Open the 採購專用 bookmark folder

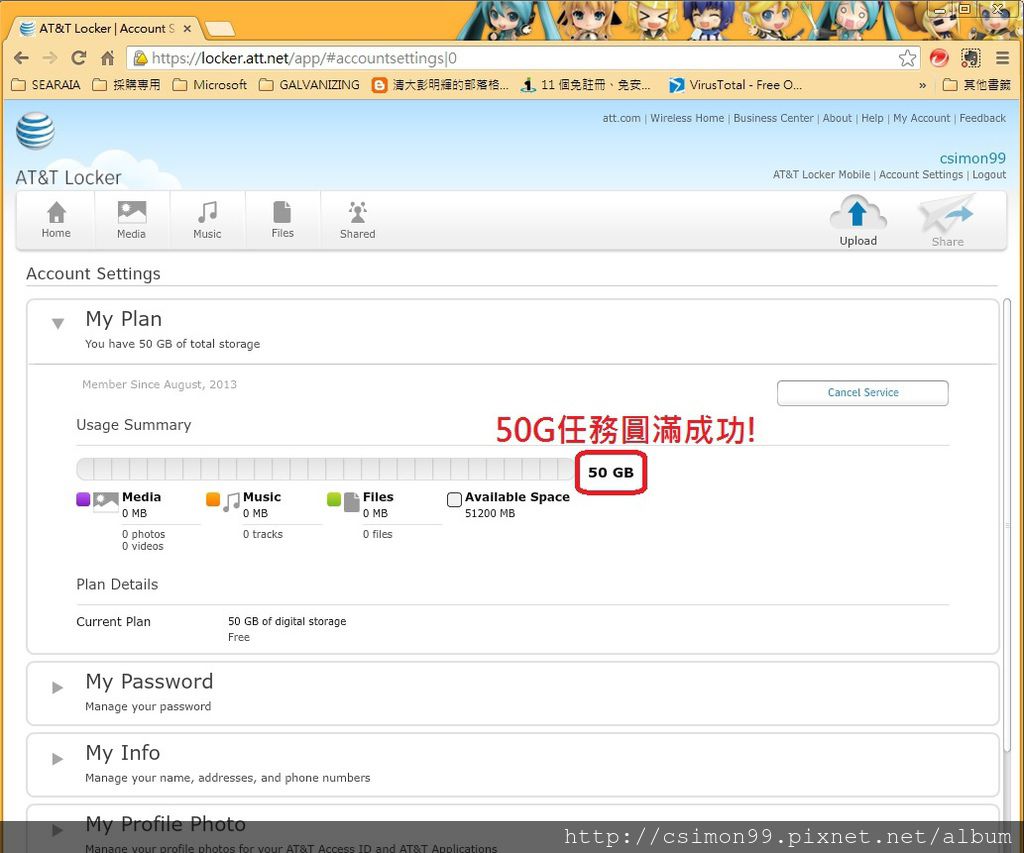127,85
